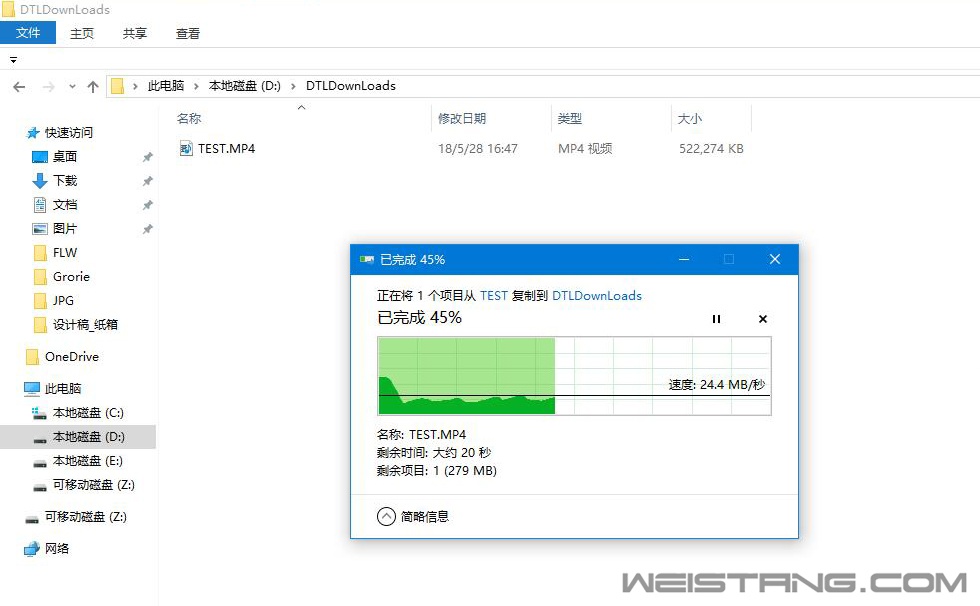The width and height of the screenshot is (980, 606).
Task: Open the DTLDownLoads destination link
Action: click(597, 296)
